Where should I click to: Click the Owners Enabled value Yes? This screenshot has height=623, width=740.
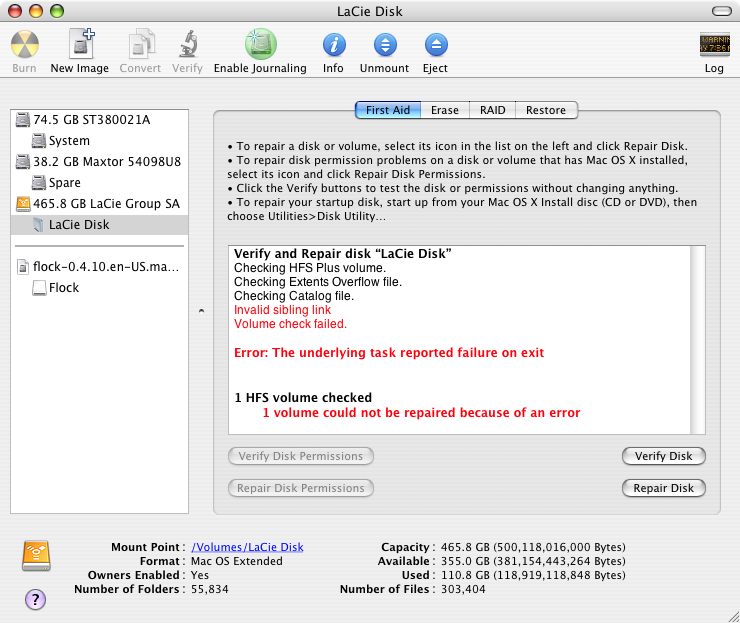click(200, 575)
